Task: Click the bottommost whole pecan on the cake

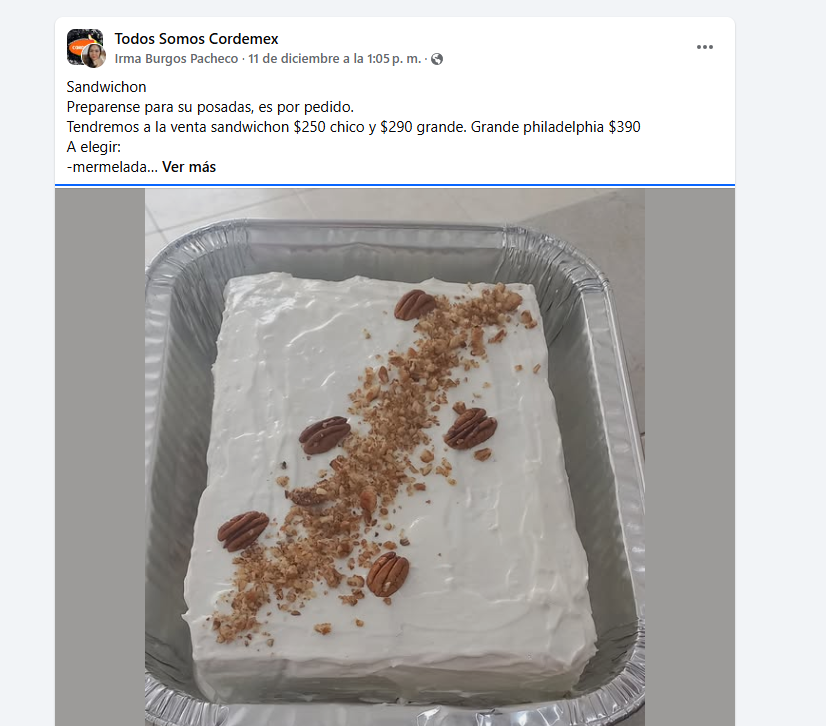Action: [x=388, y=574]
